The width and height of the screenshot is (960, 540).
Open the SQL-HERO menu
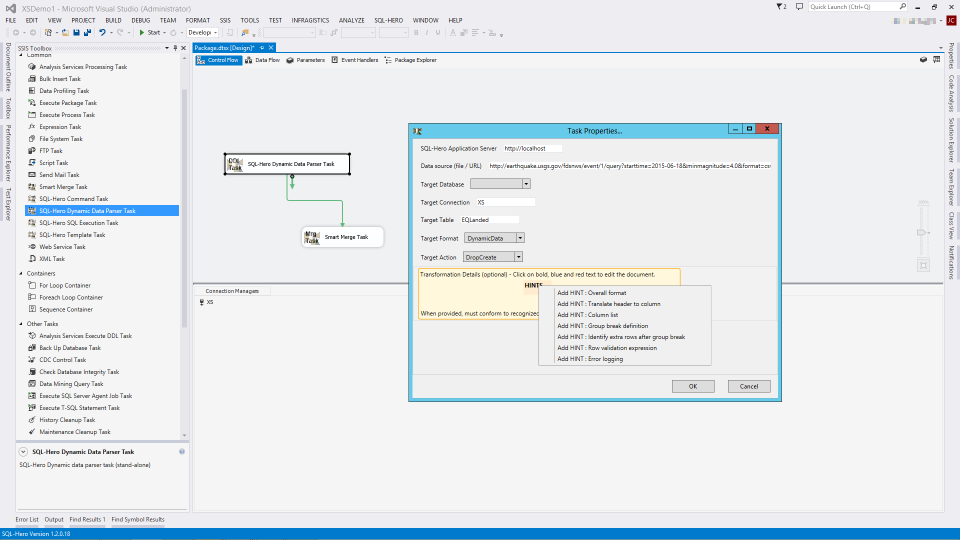click(388, 20)
